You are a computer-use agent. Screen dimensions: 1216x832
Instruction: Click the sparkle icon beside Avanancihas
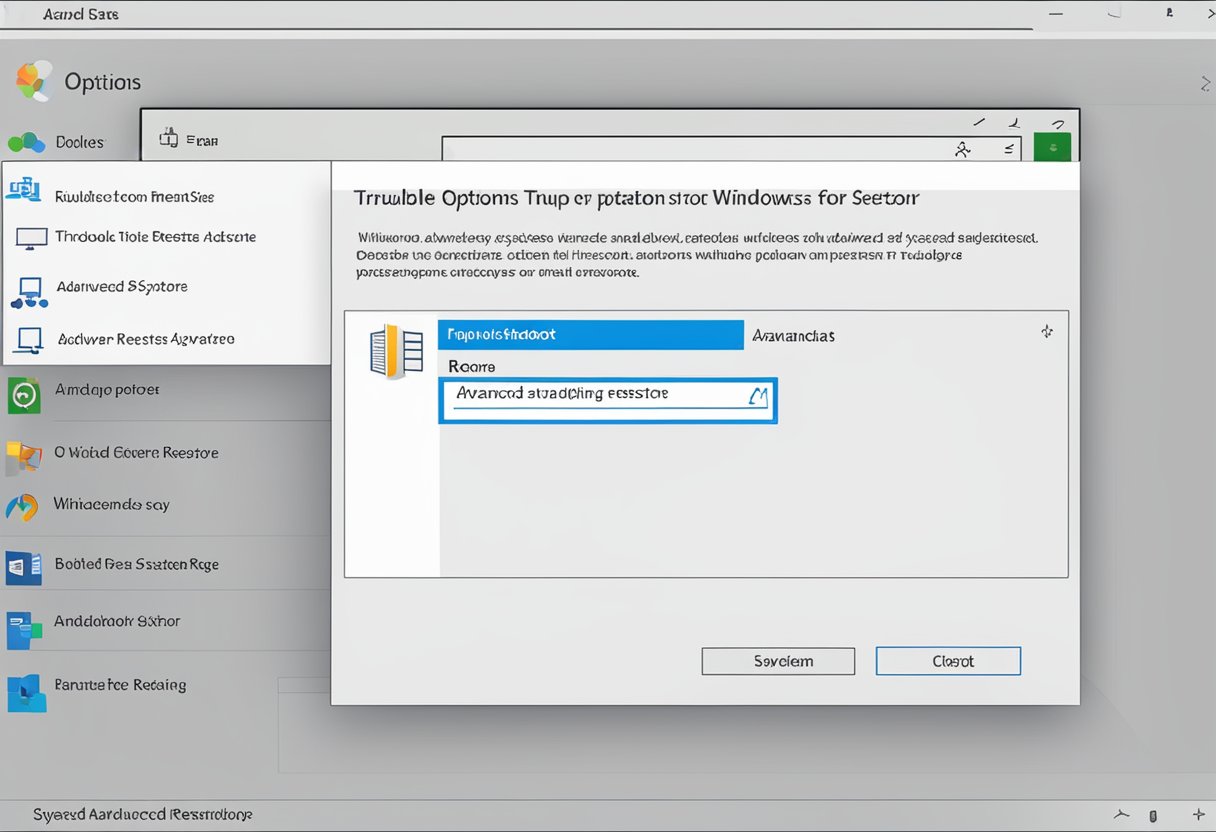click(x=1047, y=331)
